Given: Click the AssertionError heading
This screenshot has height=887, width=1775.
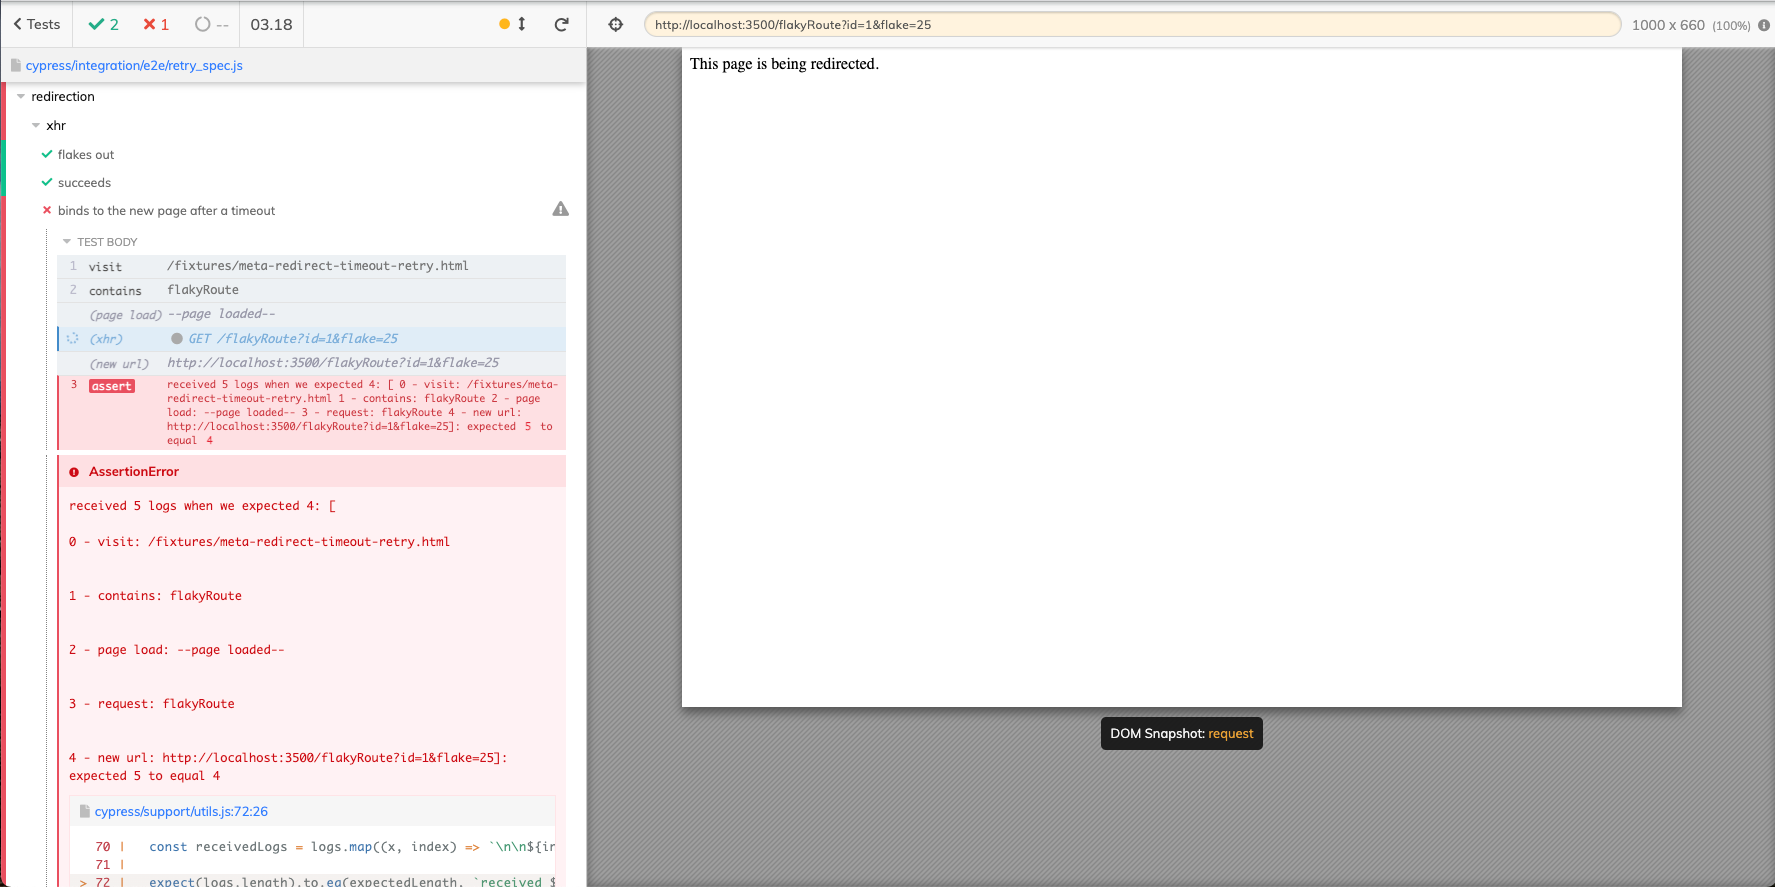Looking at the screenshot, I should click(x=134, y=471).
